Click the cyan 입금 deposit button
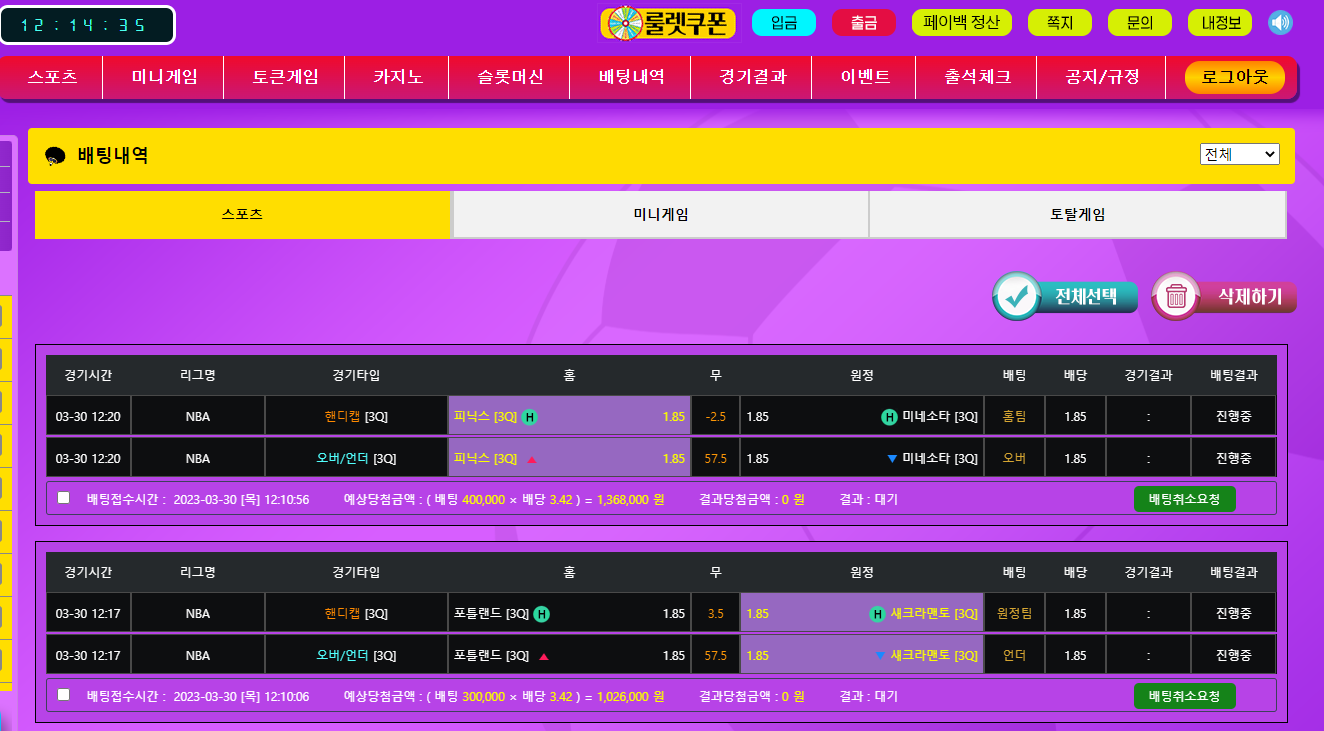The height and width of the screenshot is (731, 1324). point(784,23)
